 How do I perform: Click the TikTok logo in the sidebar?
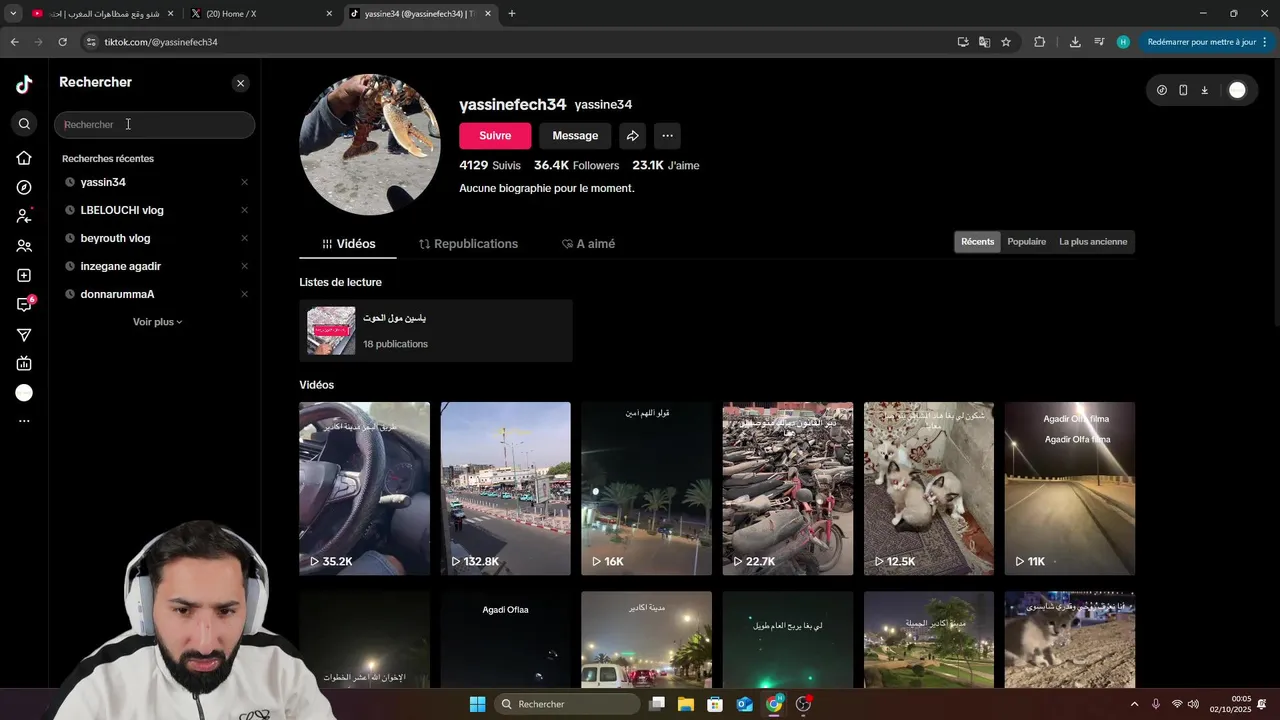(x=24, y=84)
